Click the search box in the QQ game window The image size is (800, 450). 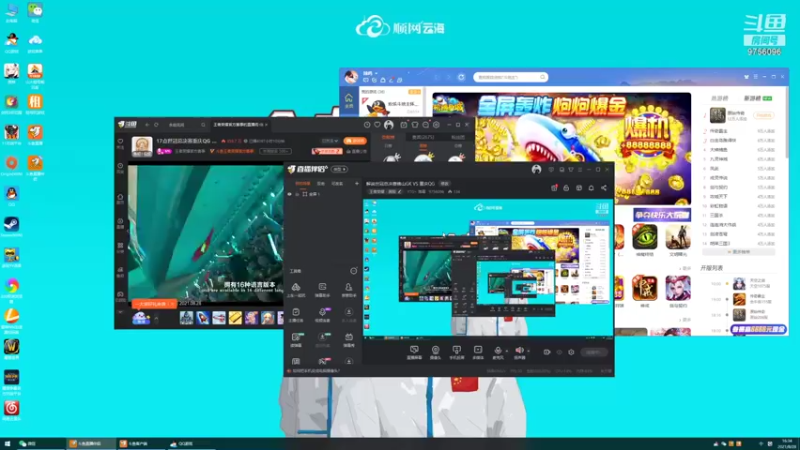coord(510,77)
